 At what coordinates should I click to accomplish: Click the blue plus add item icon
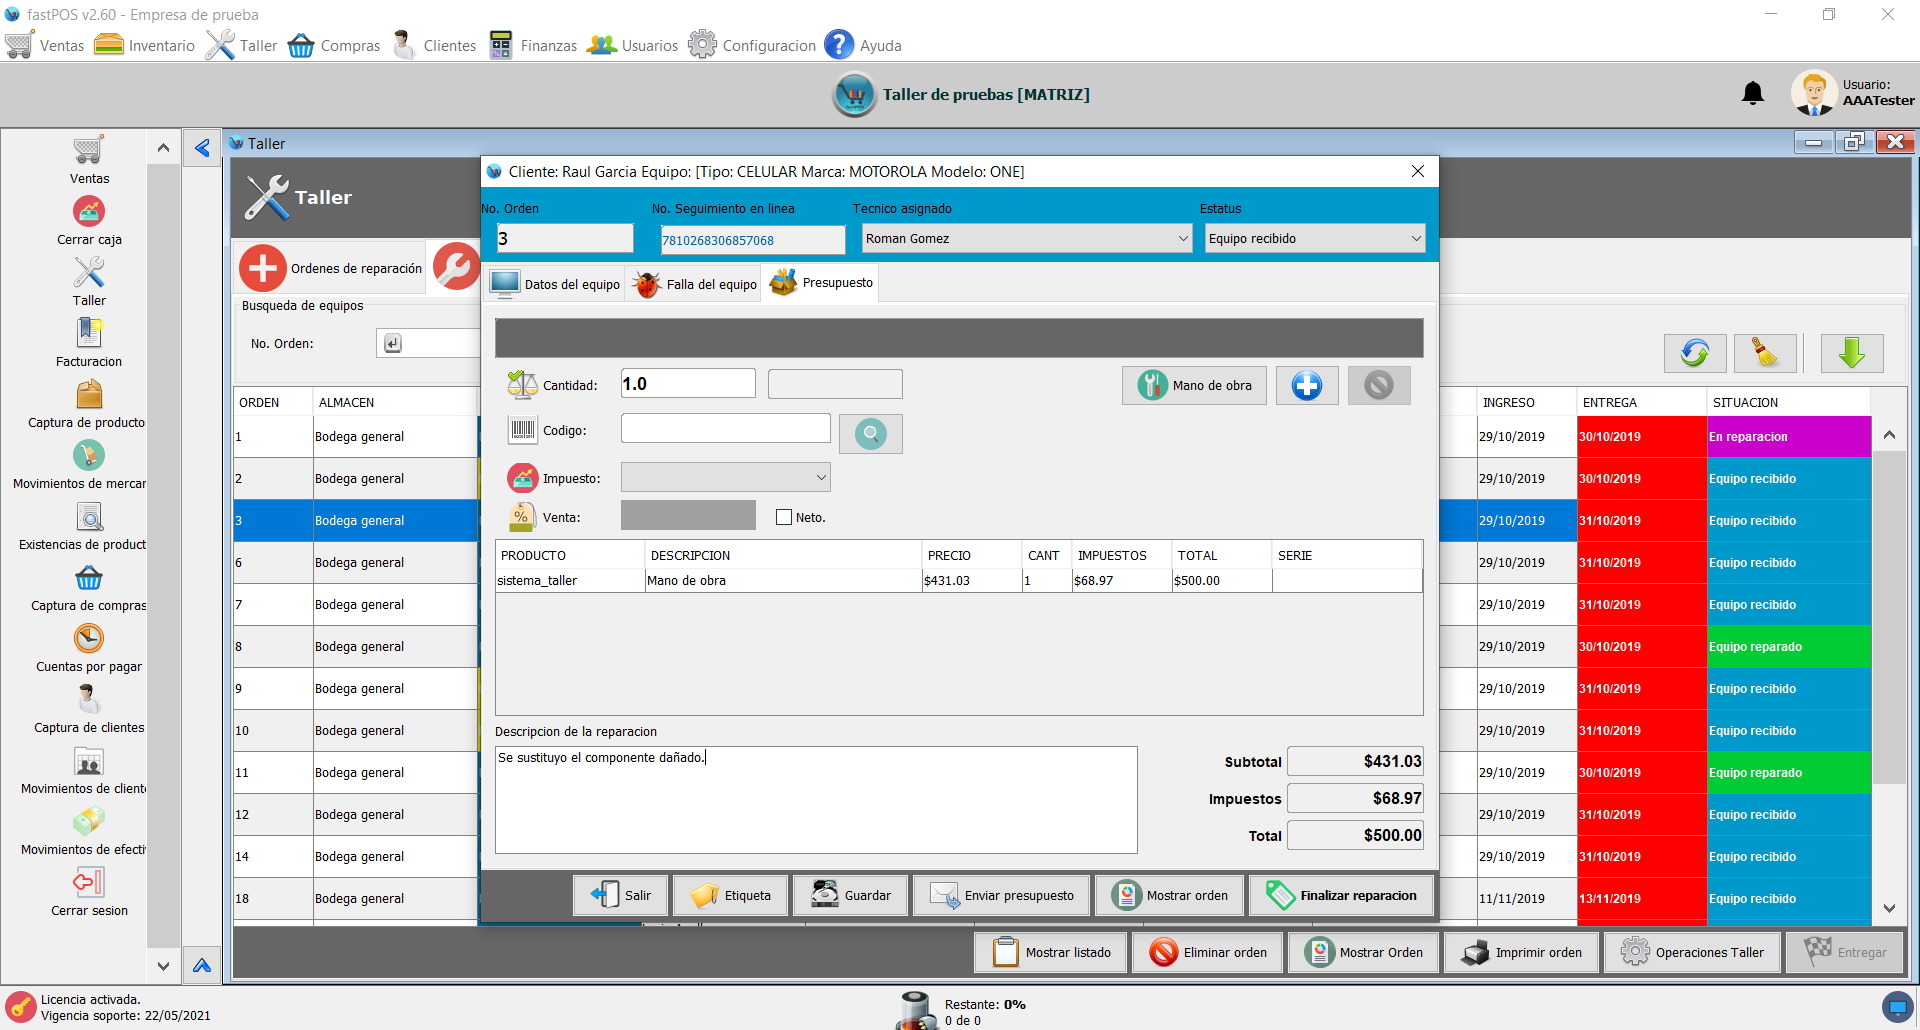tap(1306, 385)
